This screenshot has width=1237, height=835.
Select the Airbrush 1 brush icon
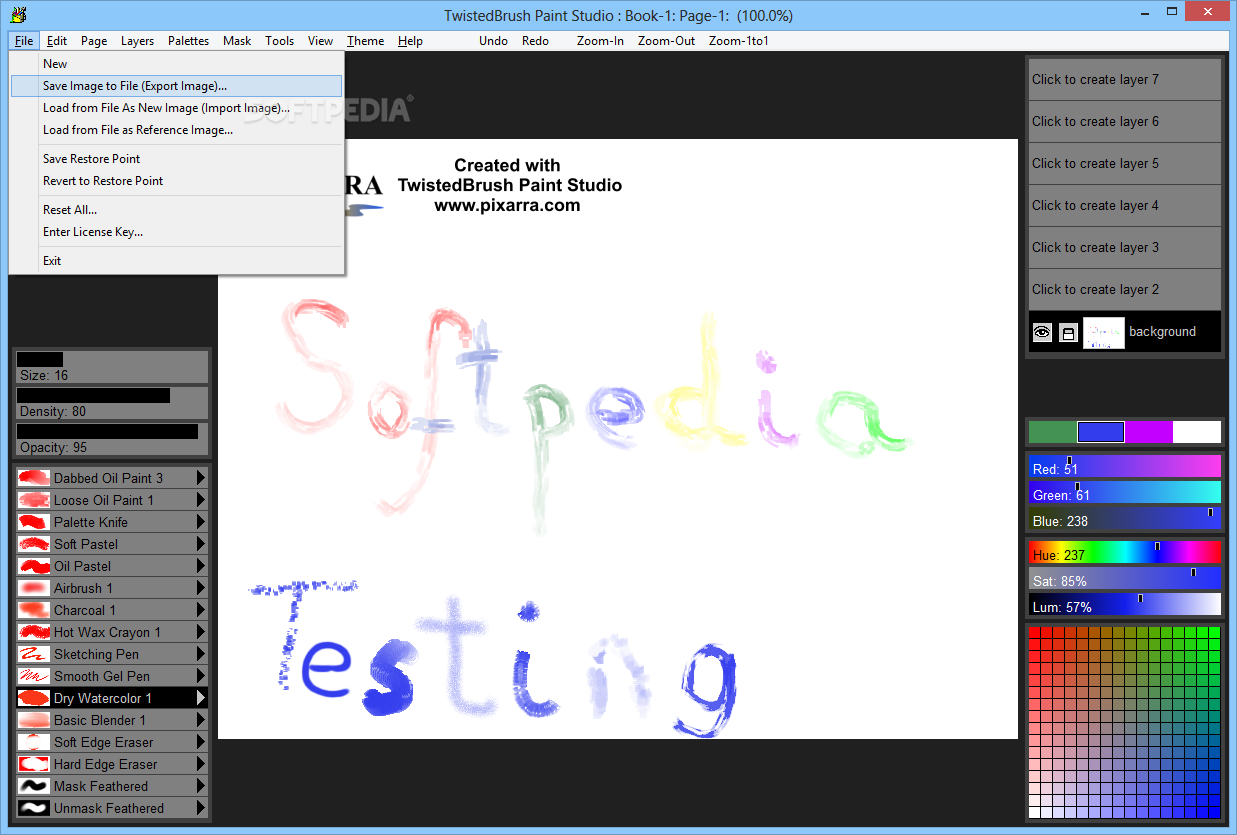coord(34,588)
